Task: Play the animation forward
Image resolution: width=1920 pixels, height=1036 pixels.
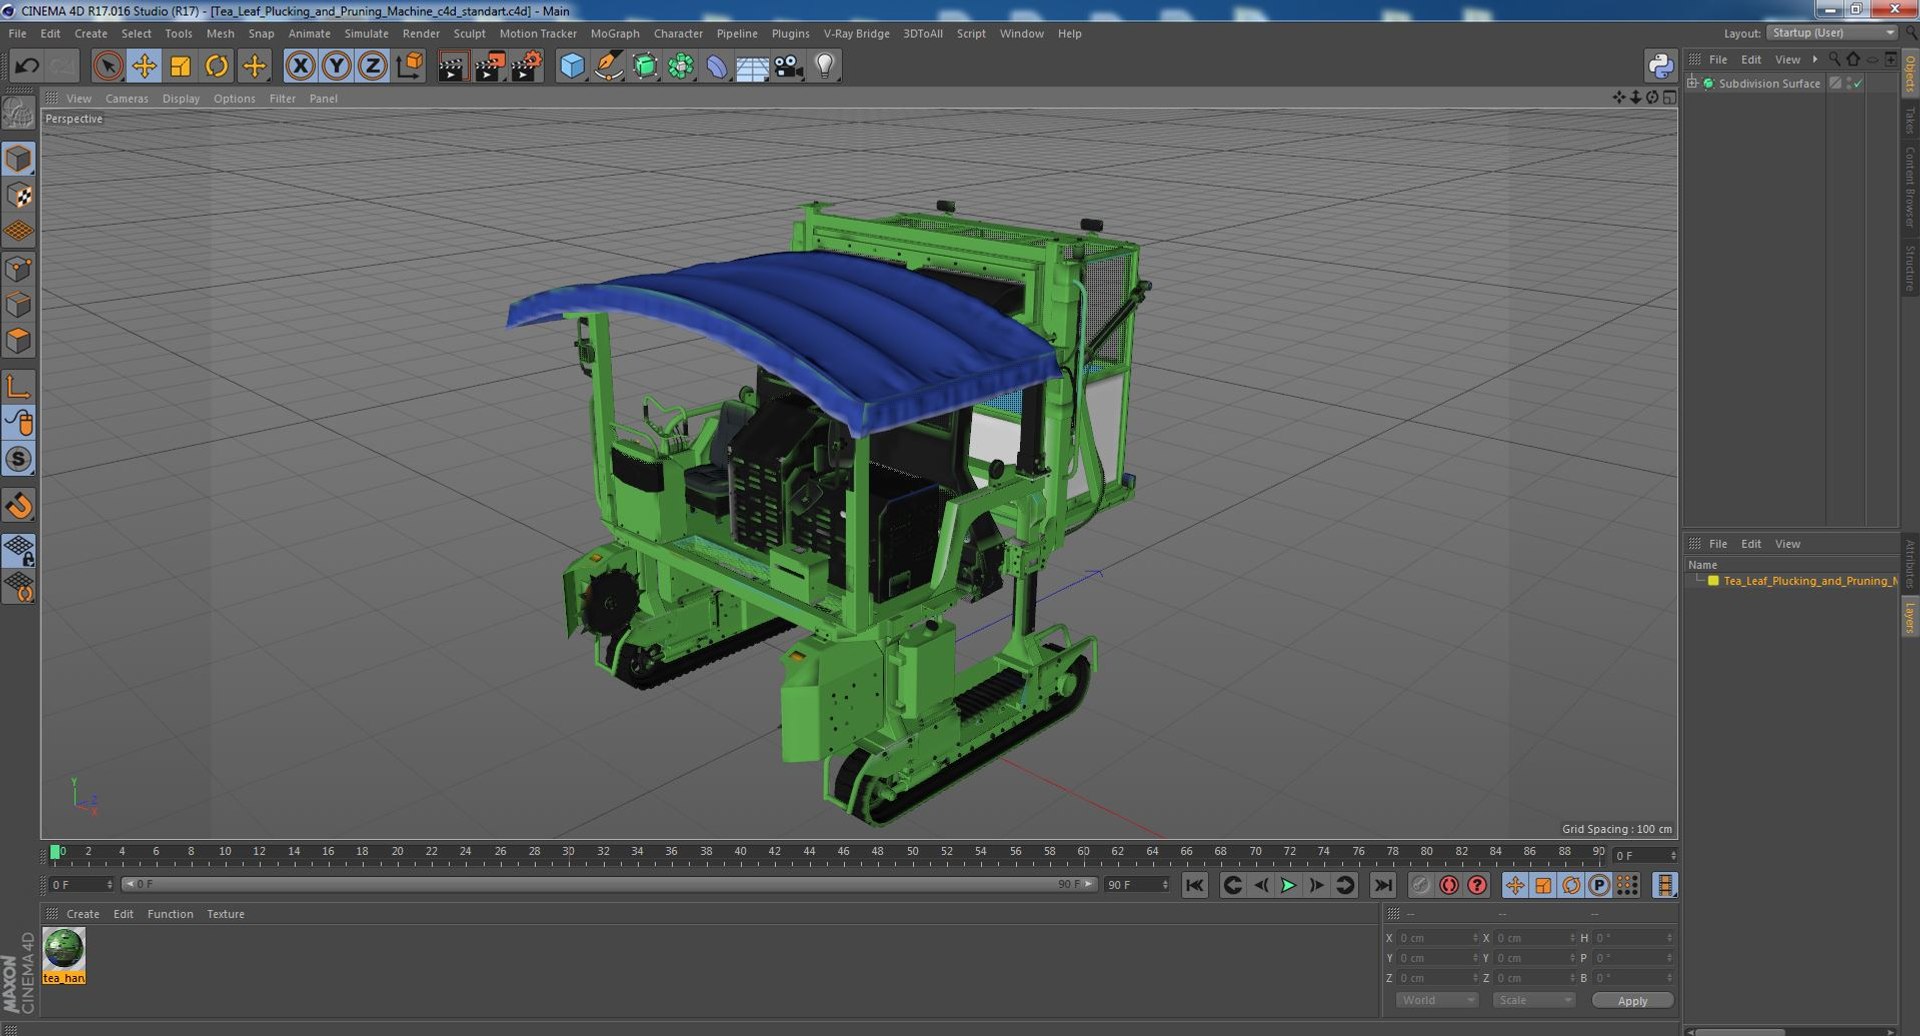Action: [1288, 885]
